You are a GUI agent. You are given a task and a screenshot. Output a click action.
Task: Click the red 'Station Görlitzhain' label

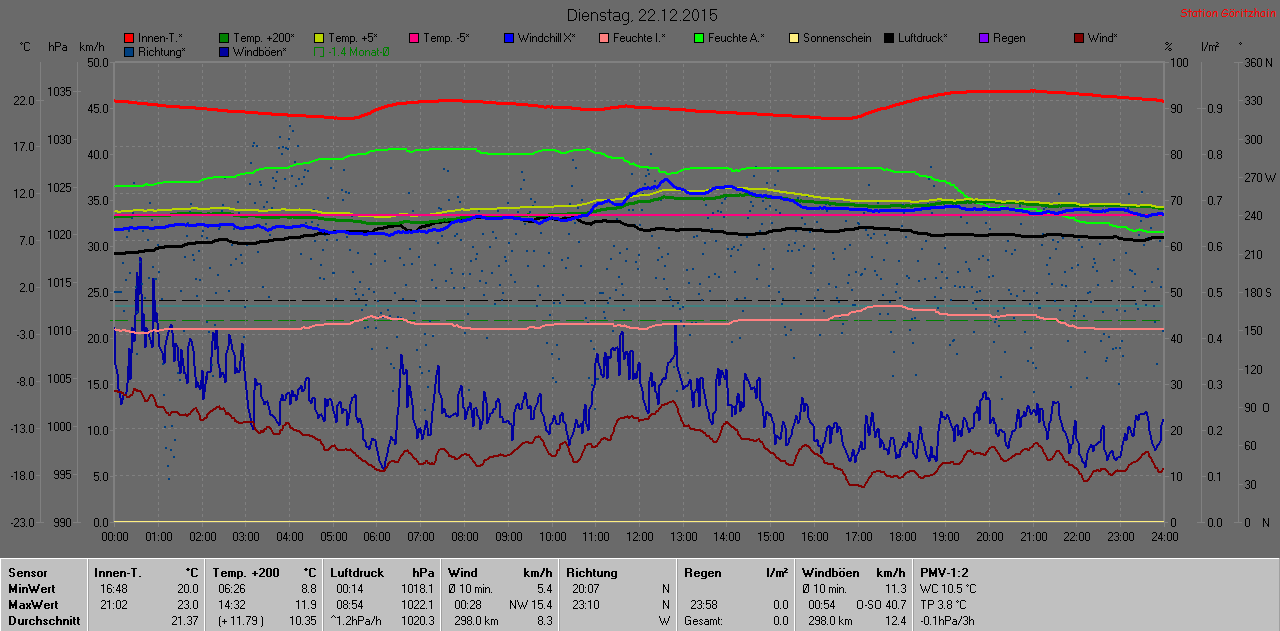(1227, 13)
